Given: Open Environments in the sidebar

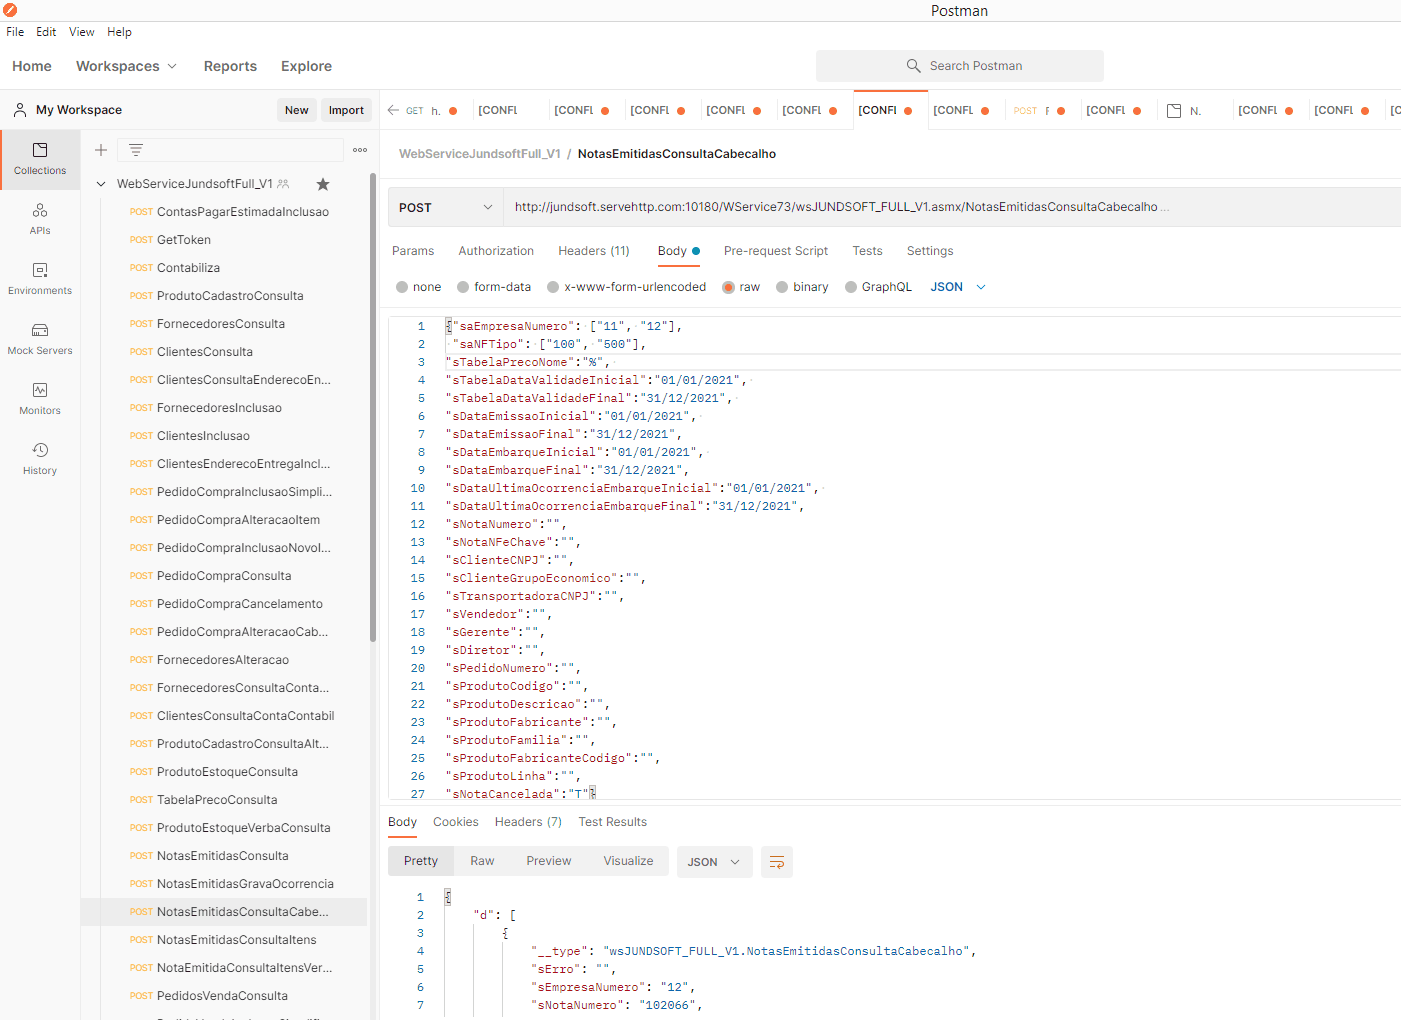Looking at the screenshot, I should tap(40, 278).
